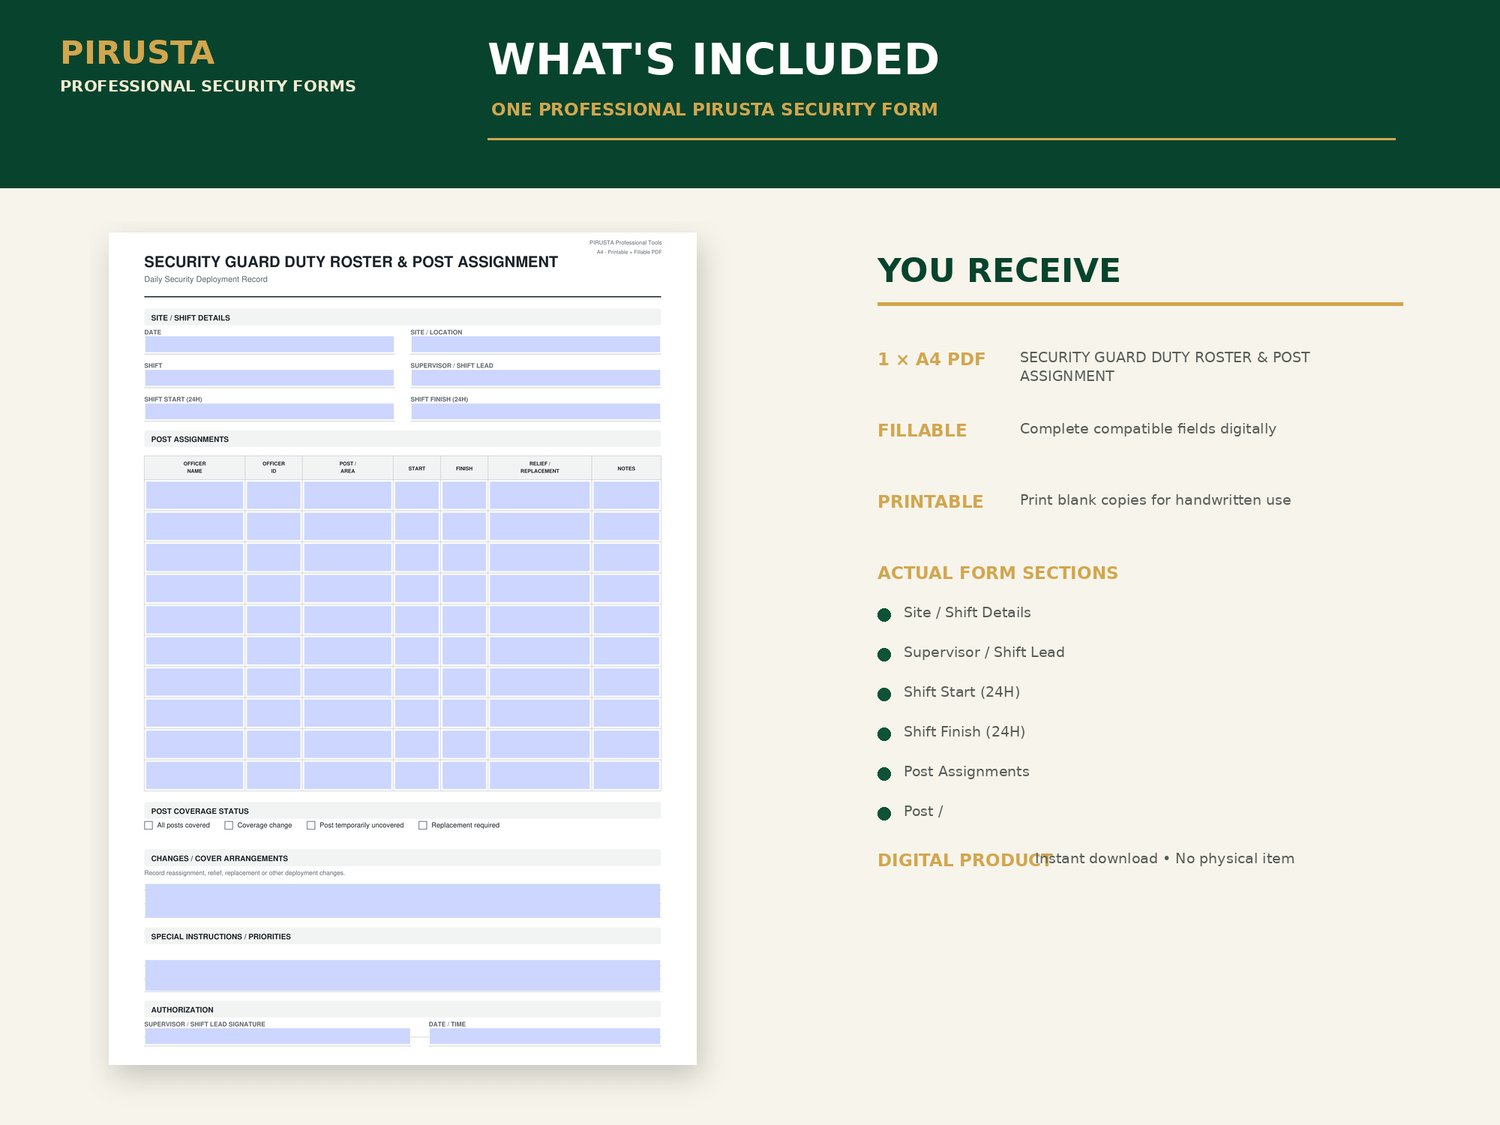
Task: Click the DATE input field
Action: [269, 344]
